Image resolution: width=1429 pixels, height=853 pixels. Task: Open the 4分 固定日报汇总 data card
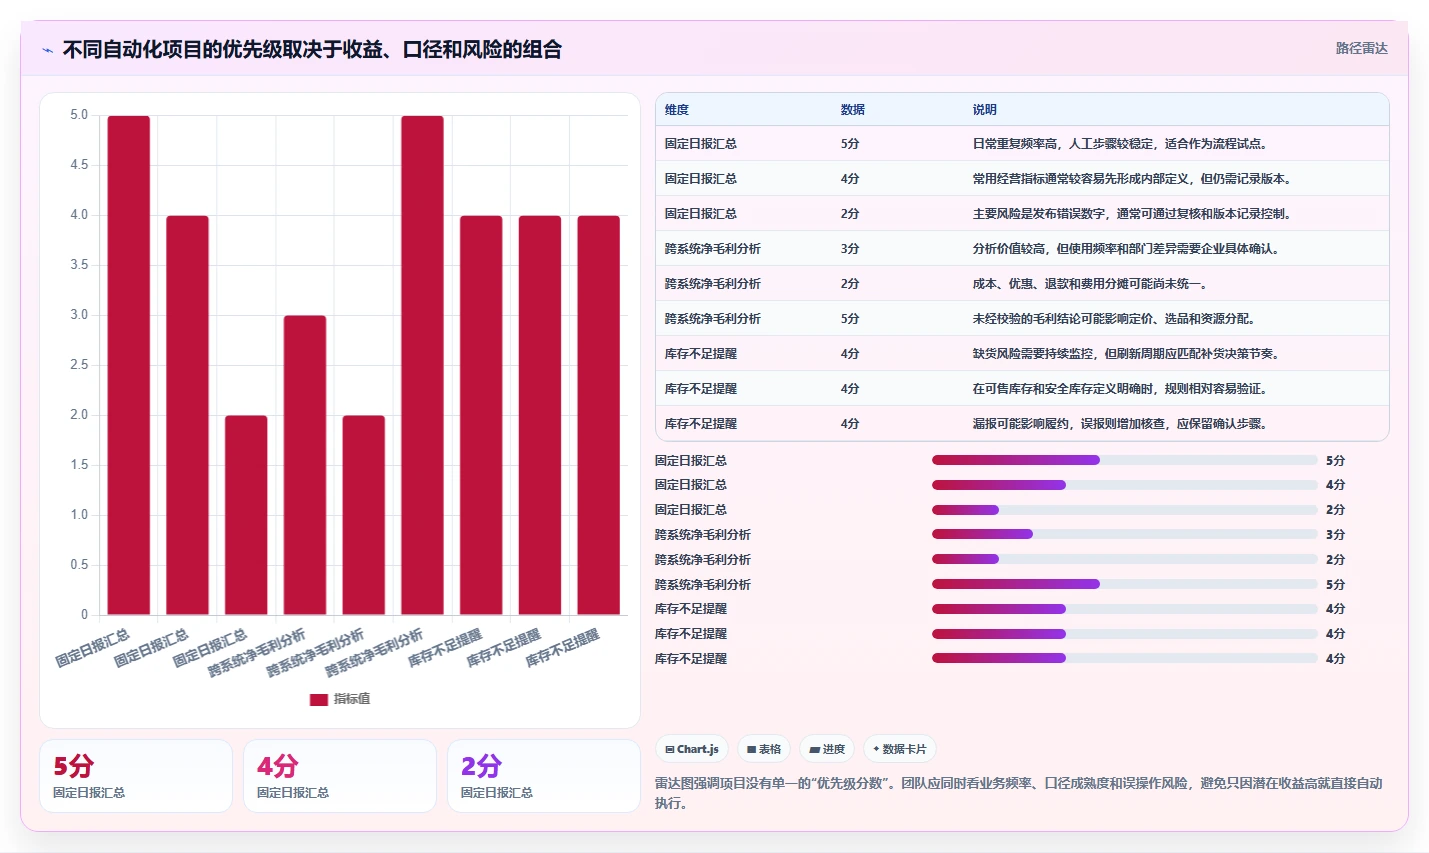click(340, 776)
